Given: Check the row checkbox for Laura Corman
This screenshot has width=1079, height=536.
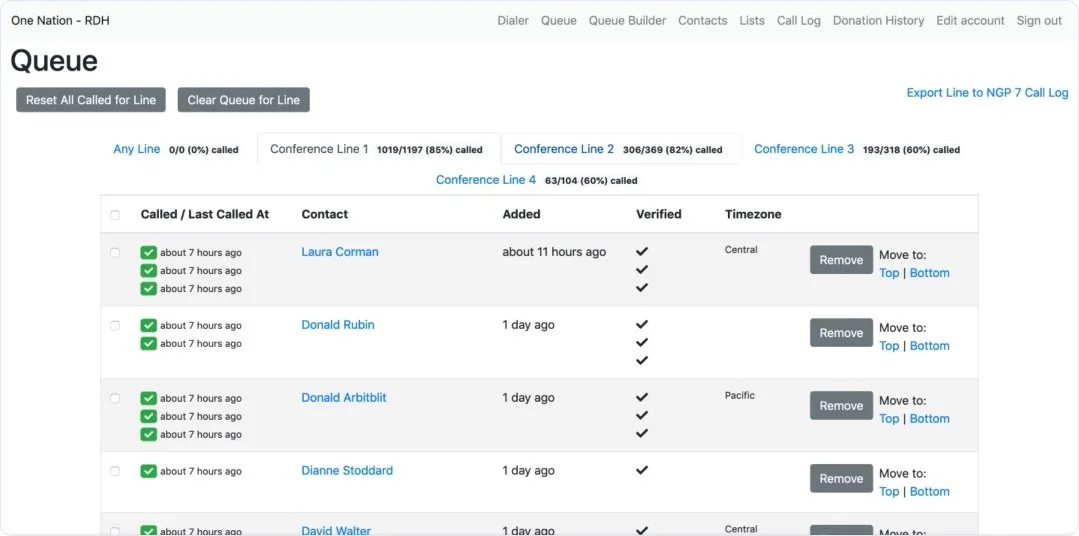Looking at the screenshot, I should click(x=115, y=253).
